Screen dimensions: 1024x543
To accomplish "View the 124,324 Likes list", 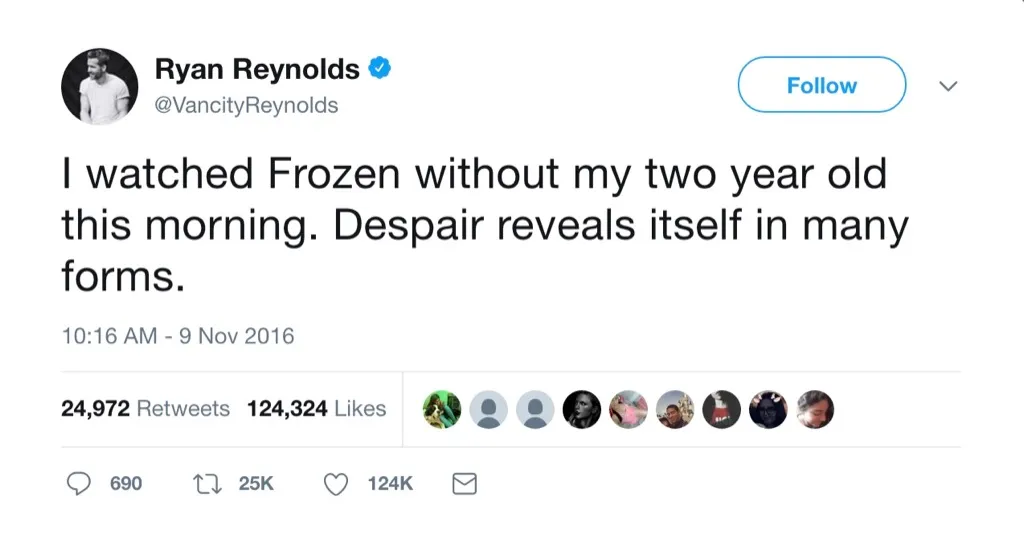I will pyautogui.click(x=316, y=408).
